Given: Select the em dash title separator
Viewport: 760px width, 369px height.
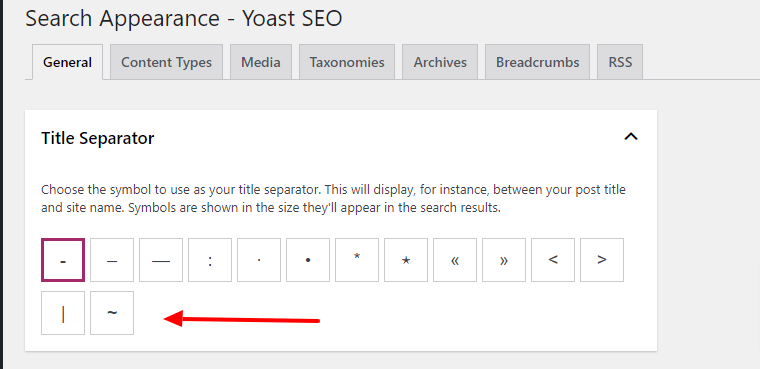Looking at the screenshot, I should tap(161, 260).
